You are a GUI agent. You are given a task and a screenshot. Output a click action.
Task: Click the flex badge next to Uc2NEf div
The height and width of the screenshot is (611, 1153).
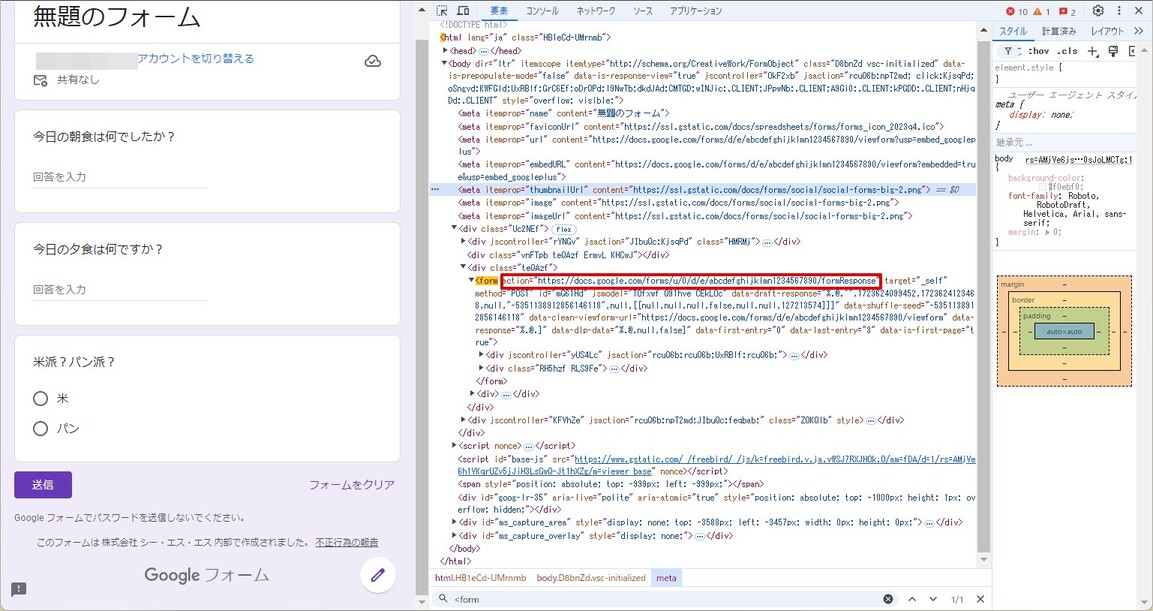click(563, 229)
